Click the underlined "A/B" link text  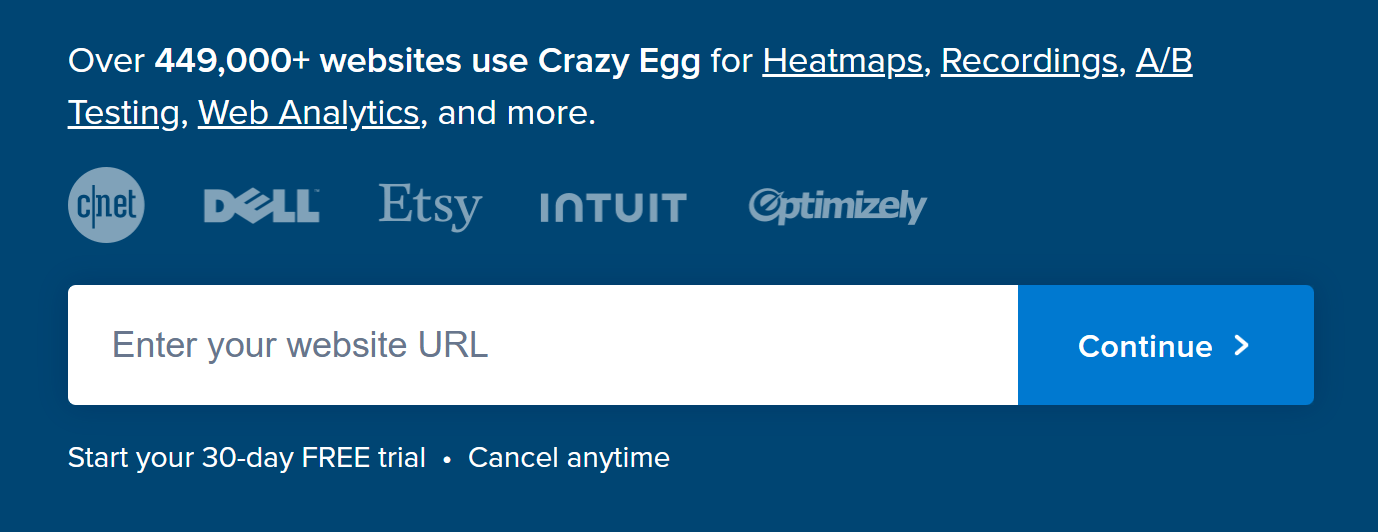coord(1164,62)
